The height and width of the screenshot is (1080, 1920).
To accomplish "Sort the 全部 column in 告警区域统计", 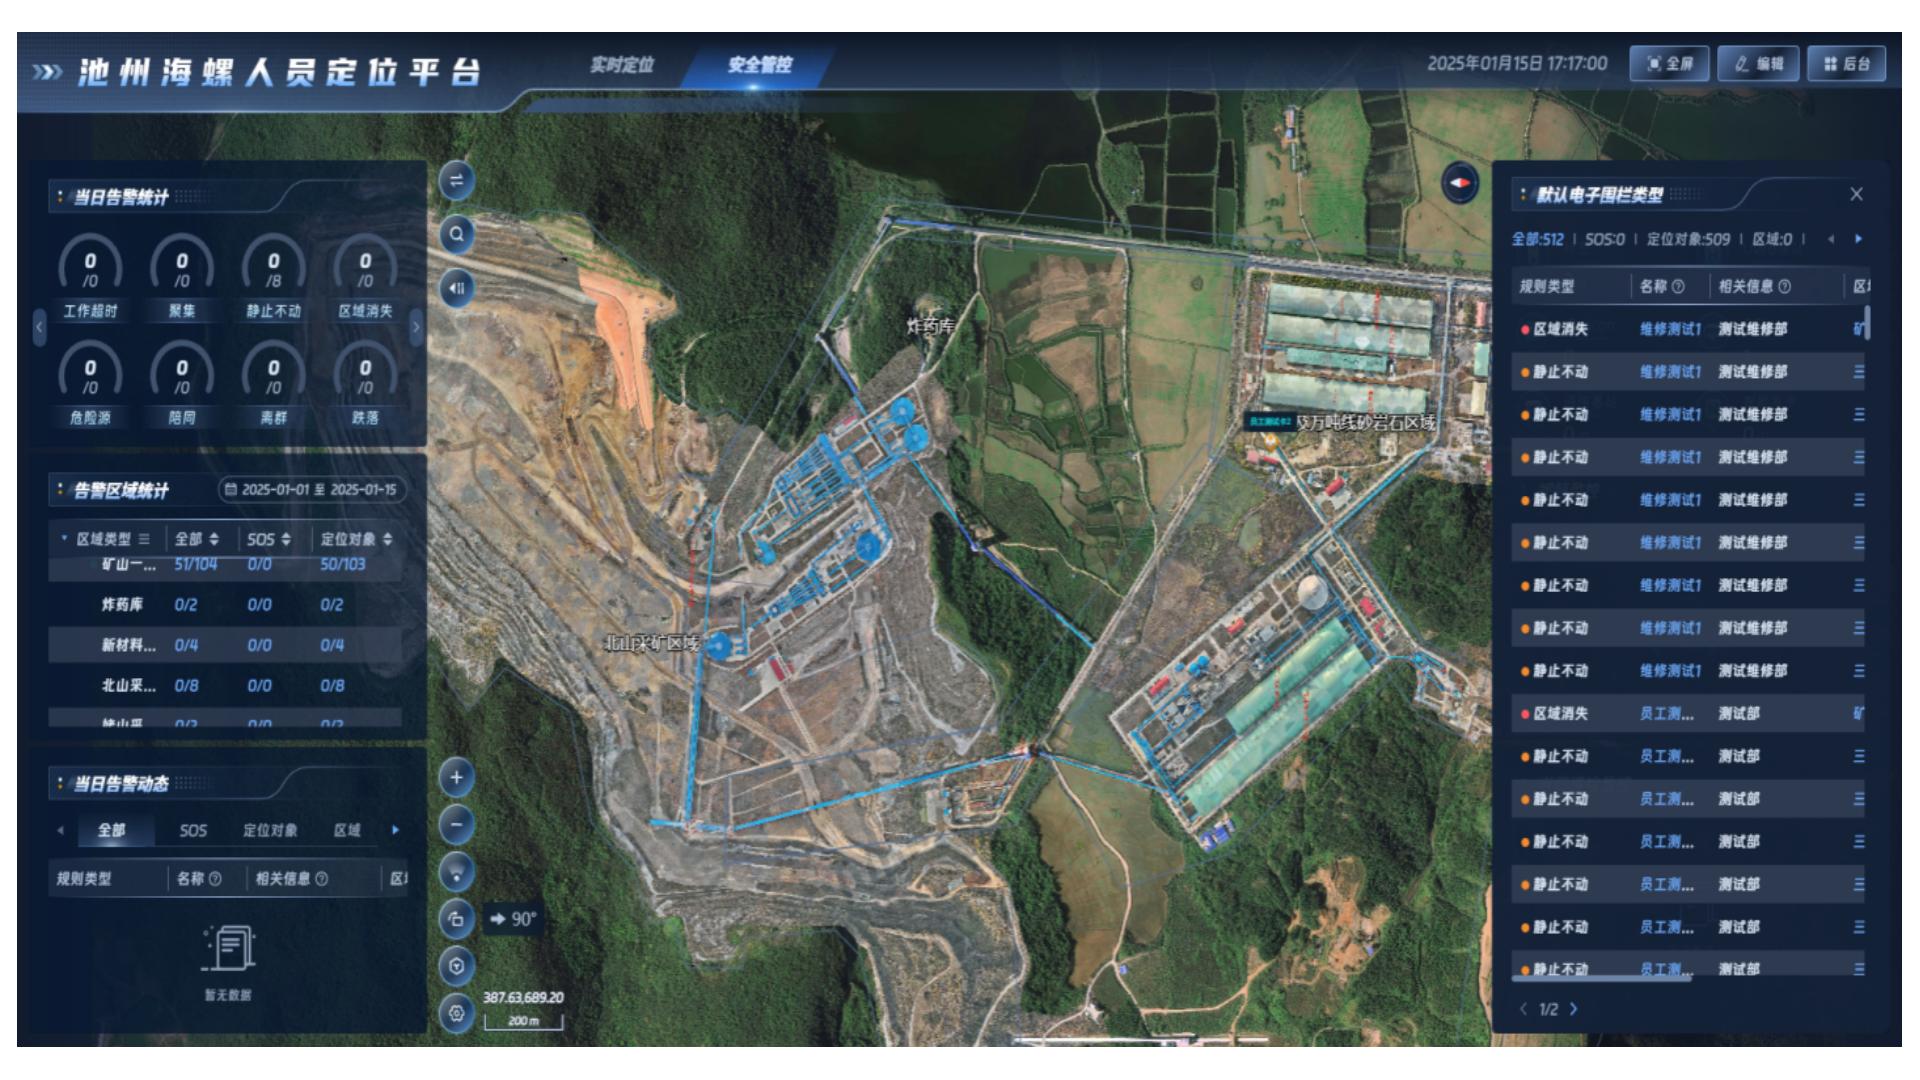I will 214,539.
